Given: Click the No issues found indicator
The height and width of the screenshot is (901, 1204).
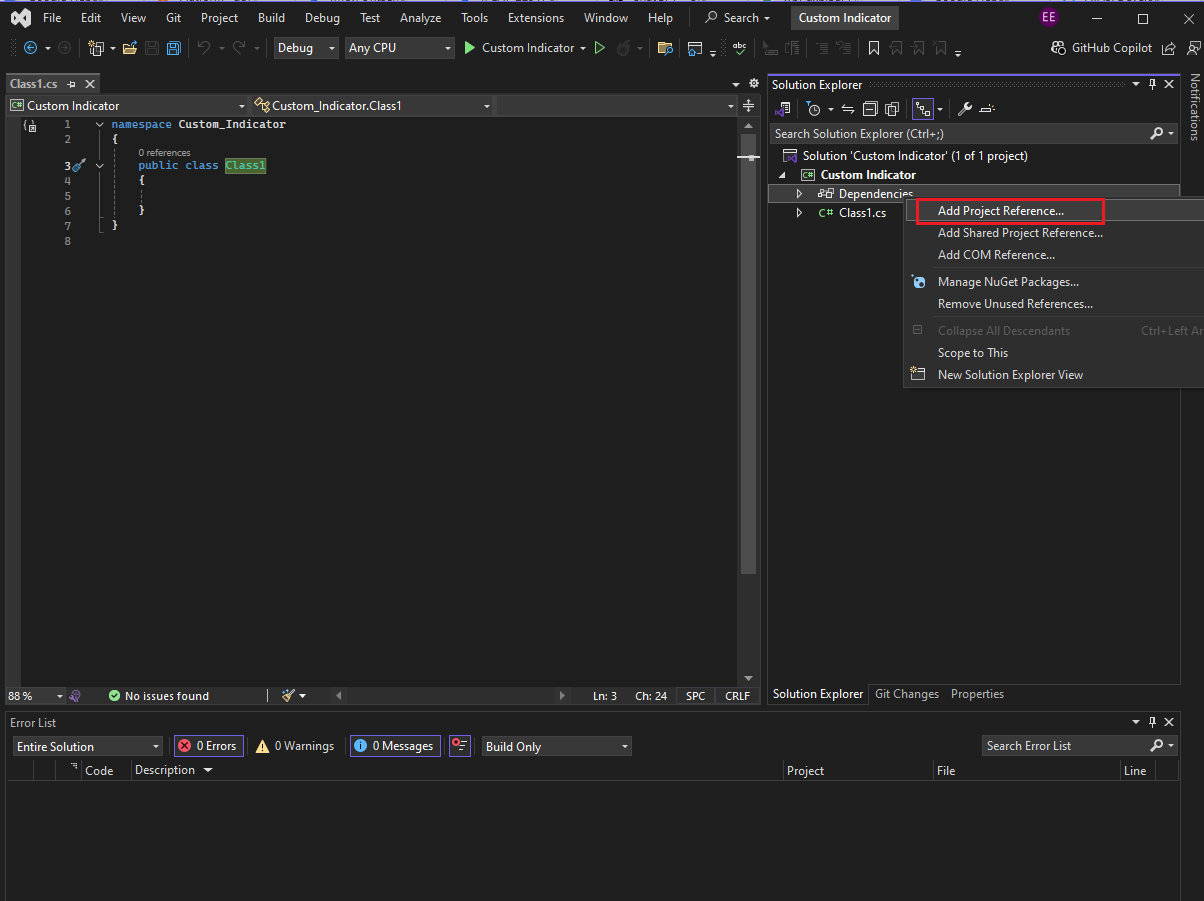Looking at the screenshot, I should pos(158,696).
